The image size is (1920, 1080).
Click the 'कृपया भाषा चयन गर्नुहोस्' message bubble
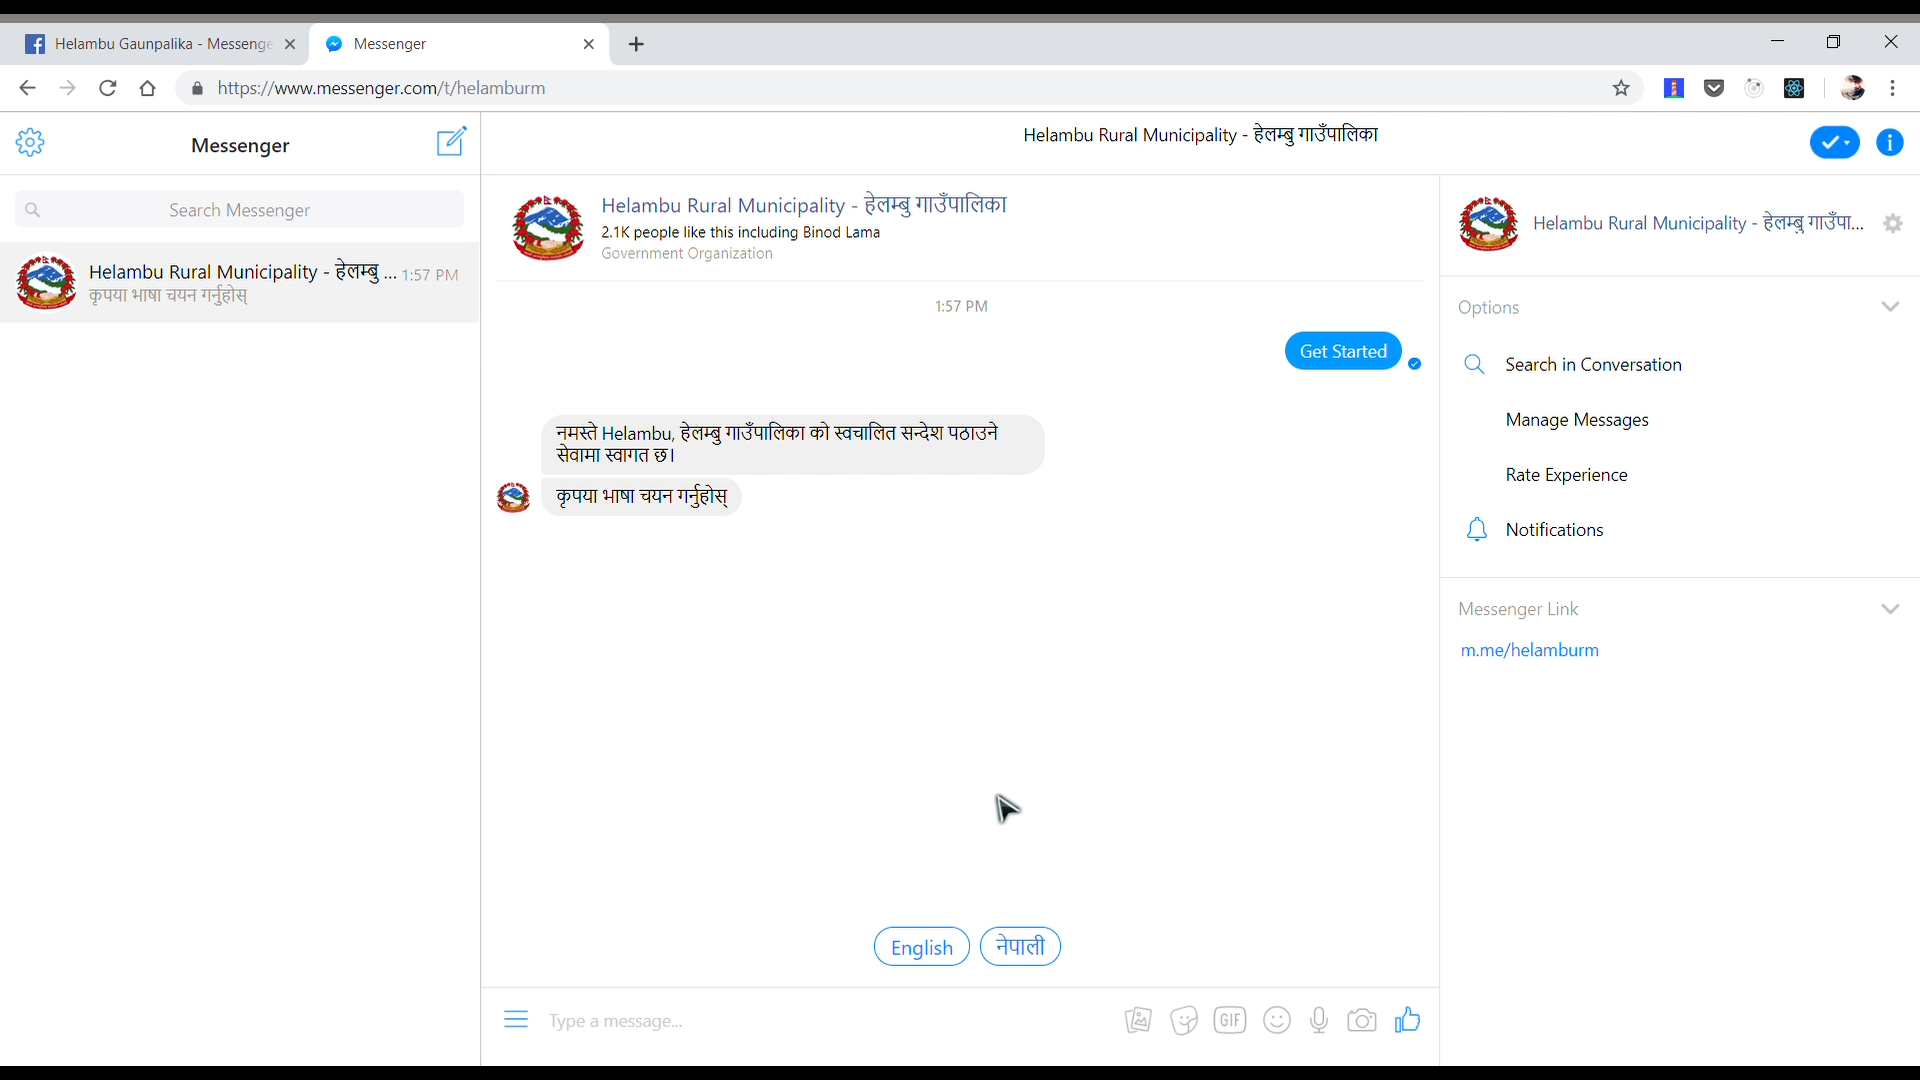point(641,496)
